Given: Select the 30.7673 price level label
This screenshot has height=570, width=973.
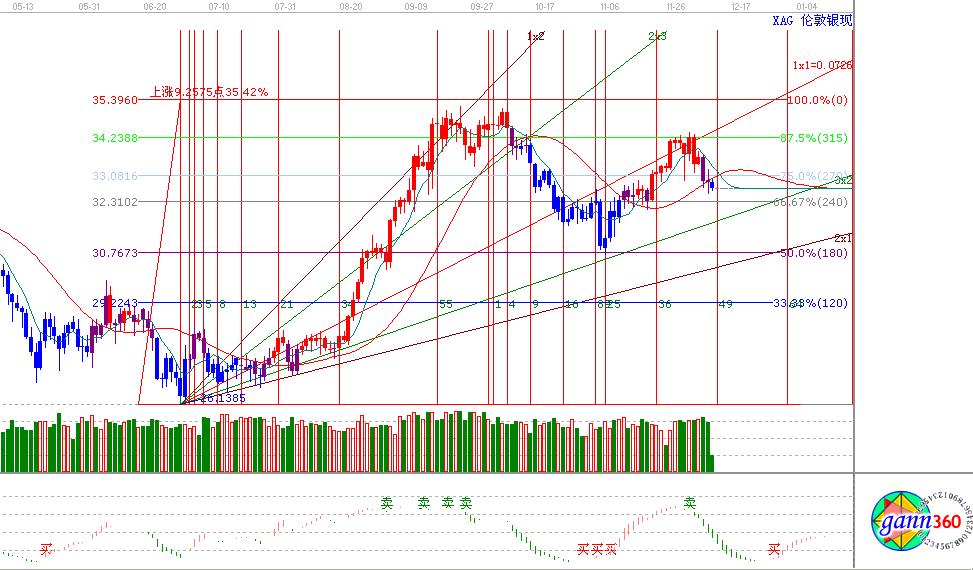Looking at the screenshot, I should point(114,253).
